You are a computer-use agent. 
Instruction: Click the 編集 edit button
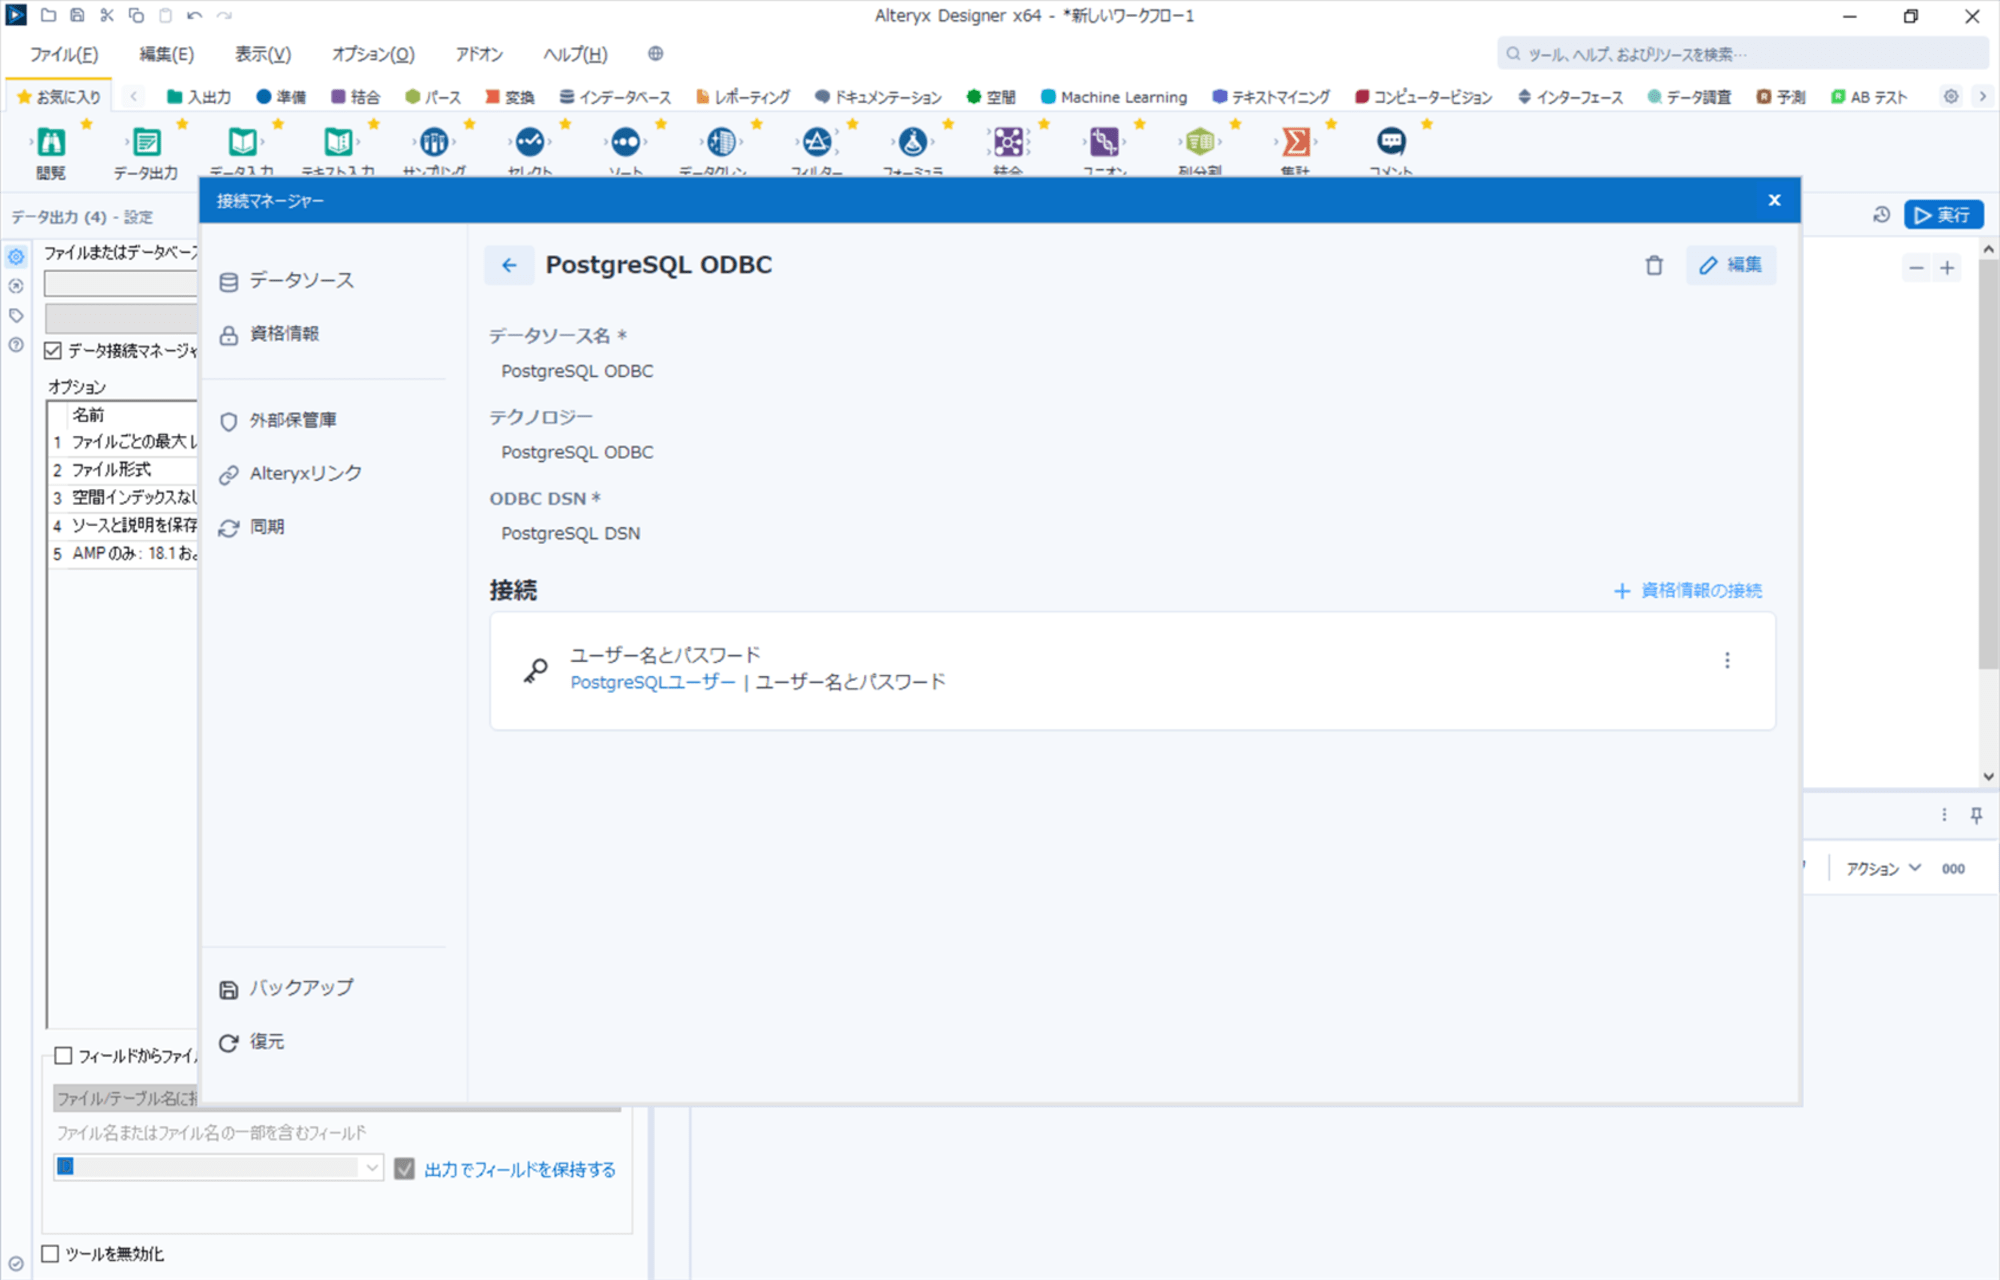point(1731,265)
